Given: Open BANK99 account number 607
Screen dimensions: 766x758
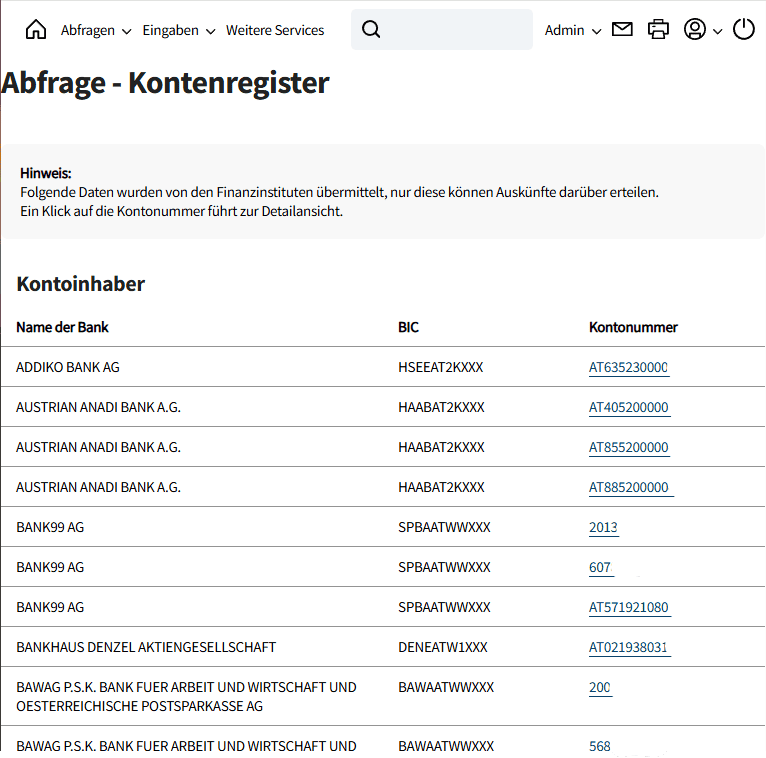Looking at the screenshot, I should (x=600, y=568).
